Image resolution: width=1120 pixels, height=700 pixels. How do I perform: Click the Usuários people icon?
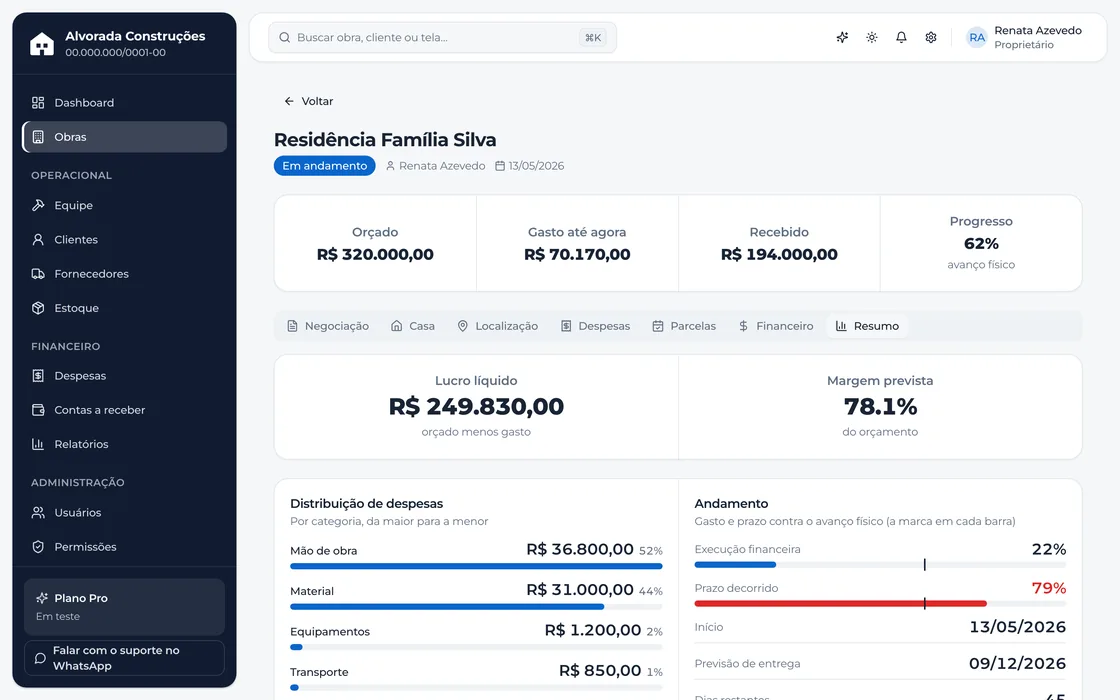[x=38, y=513]
